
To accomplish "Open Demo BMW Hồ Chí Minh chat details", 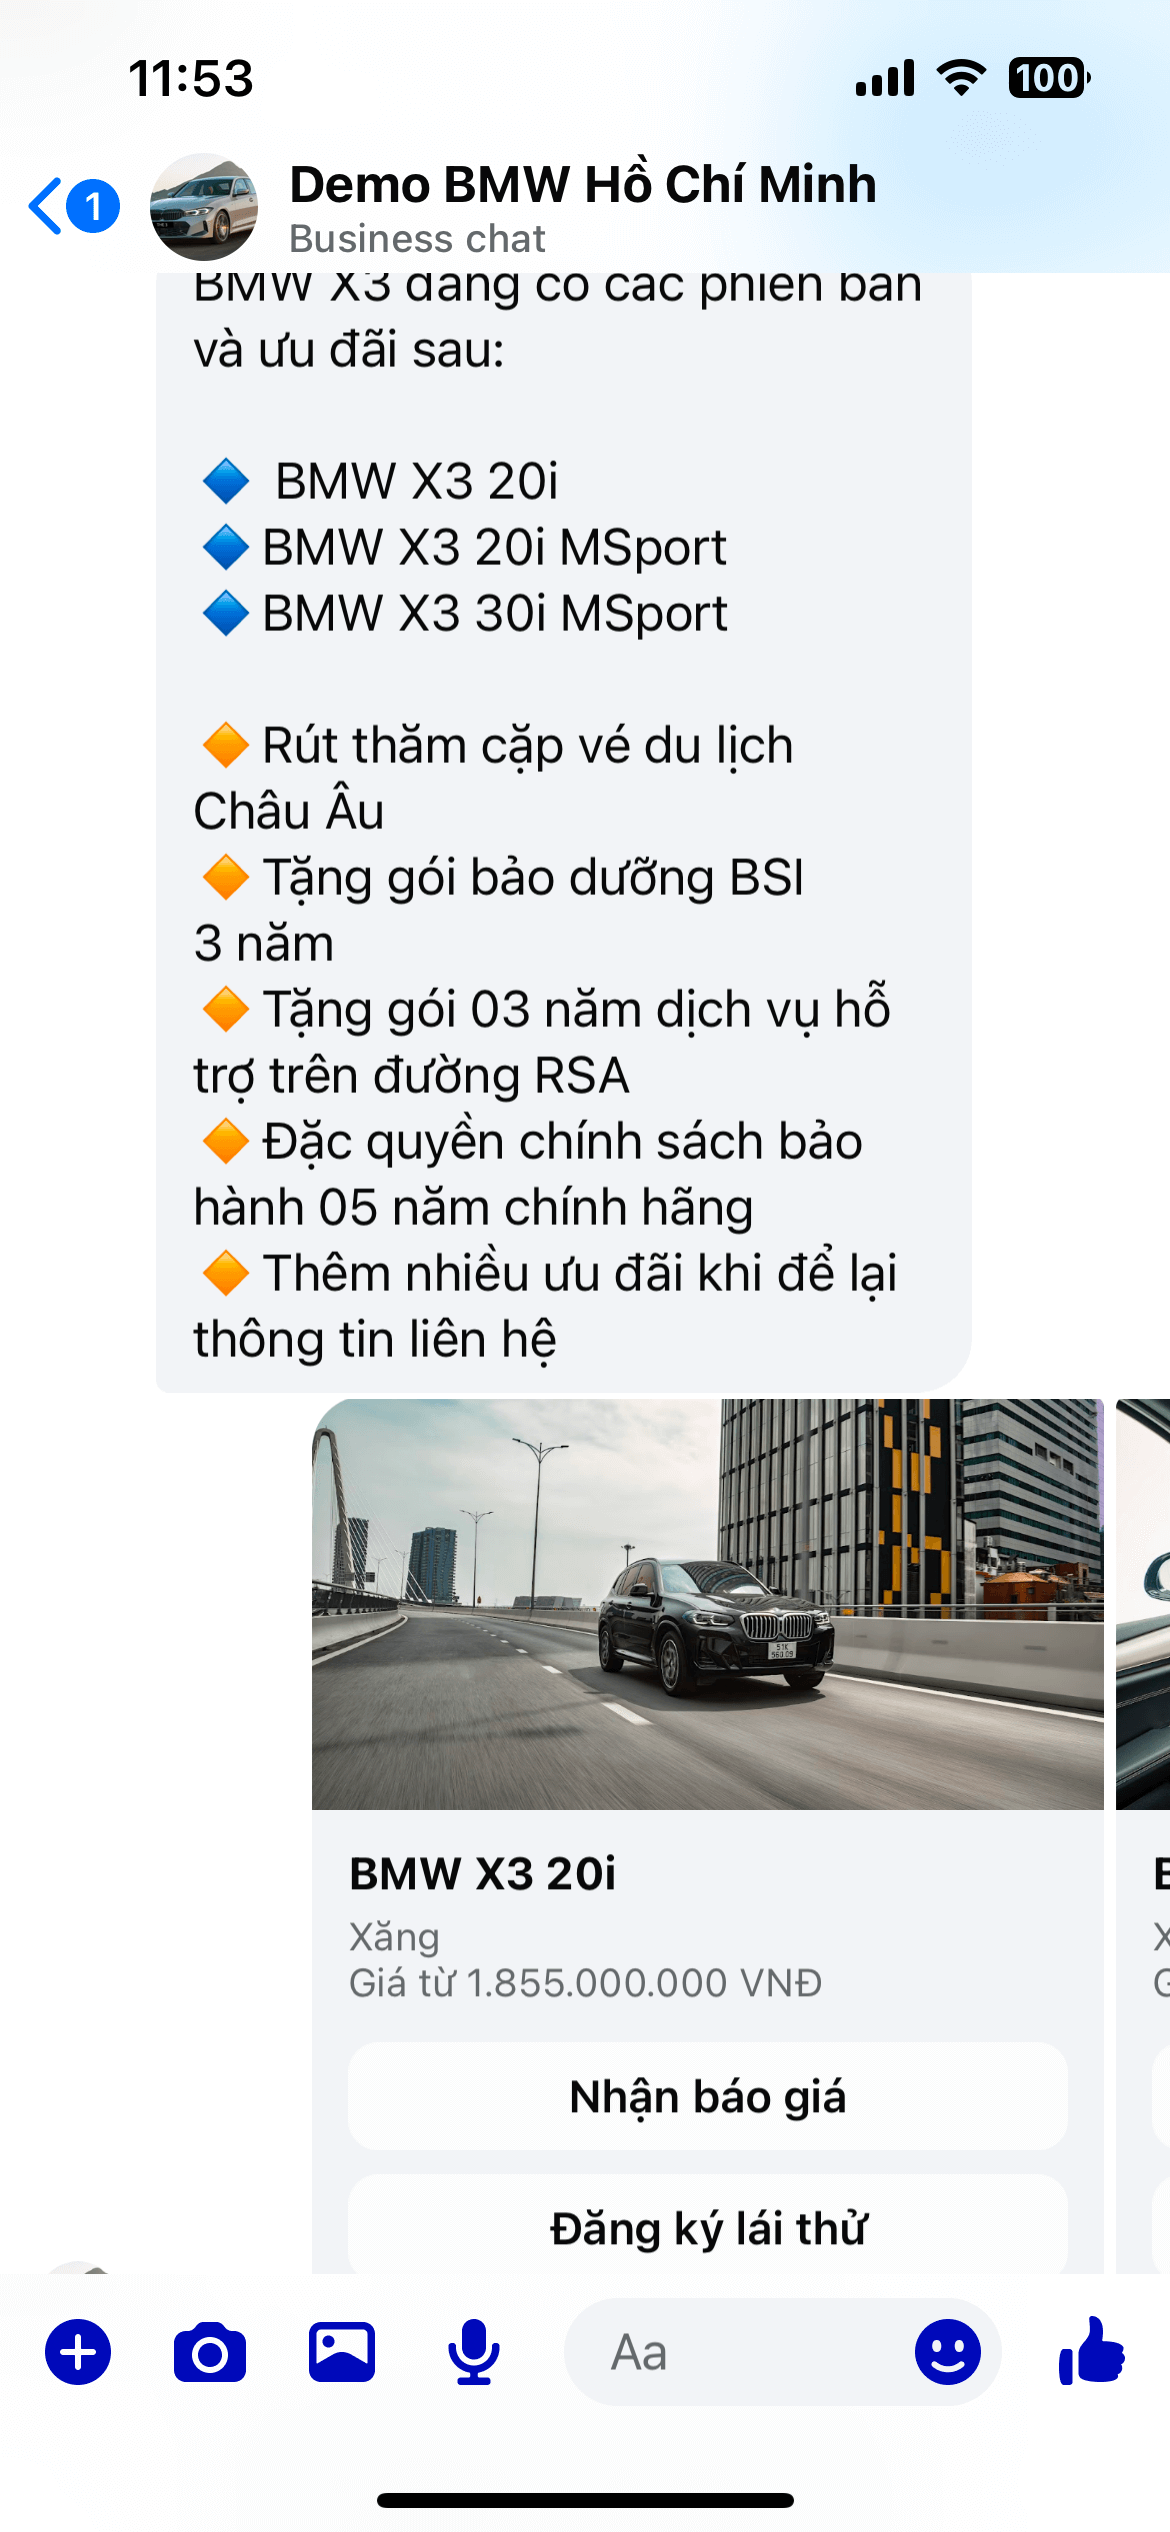I will [583, 185].
